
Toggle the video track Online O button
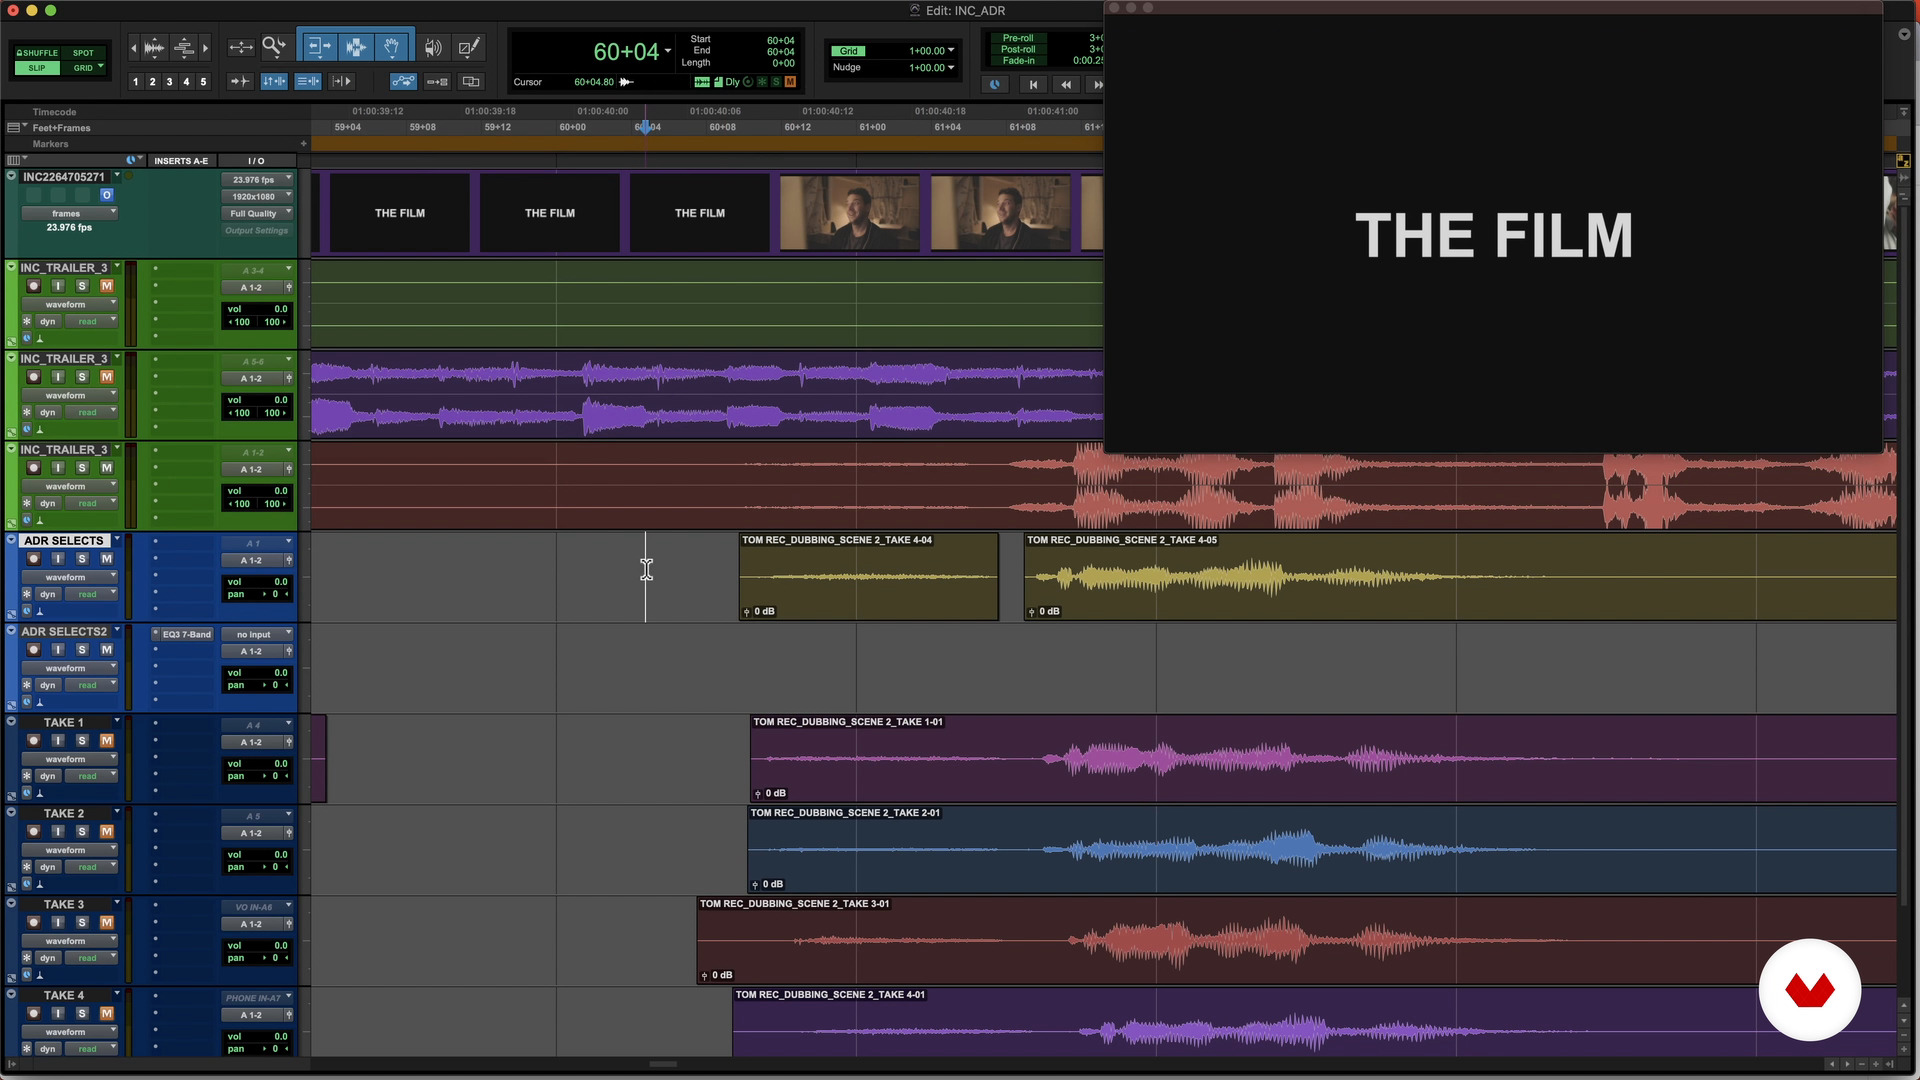(106, 195)
